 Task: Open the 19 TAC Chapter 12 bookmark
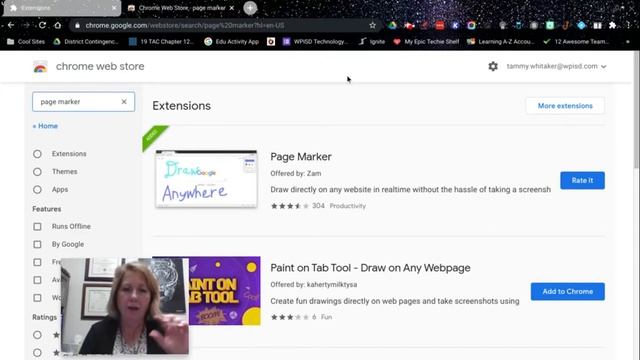(161, 42)
